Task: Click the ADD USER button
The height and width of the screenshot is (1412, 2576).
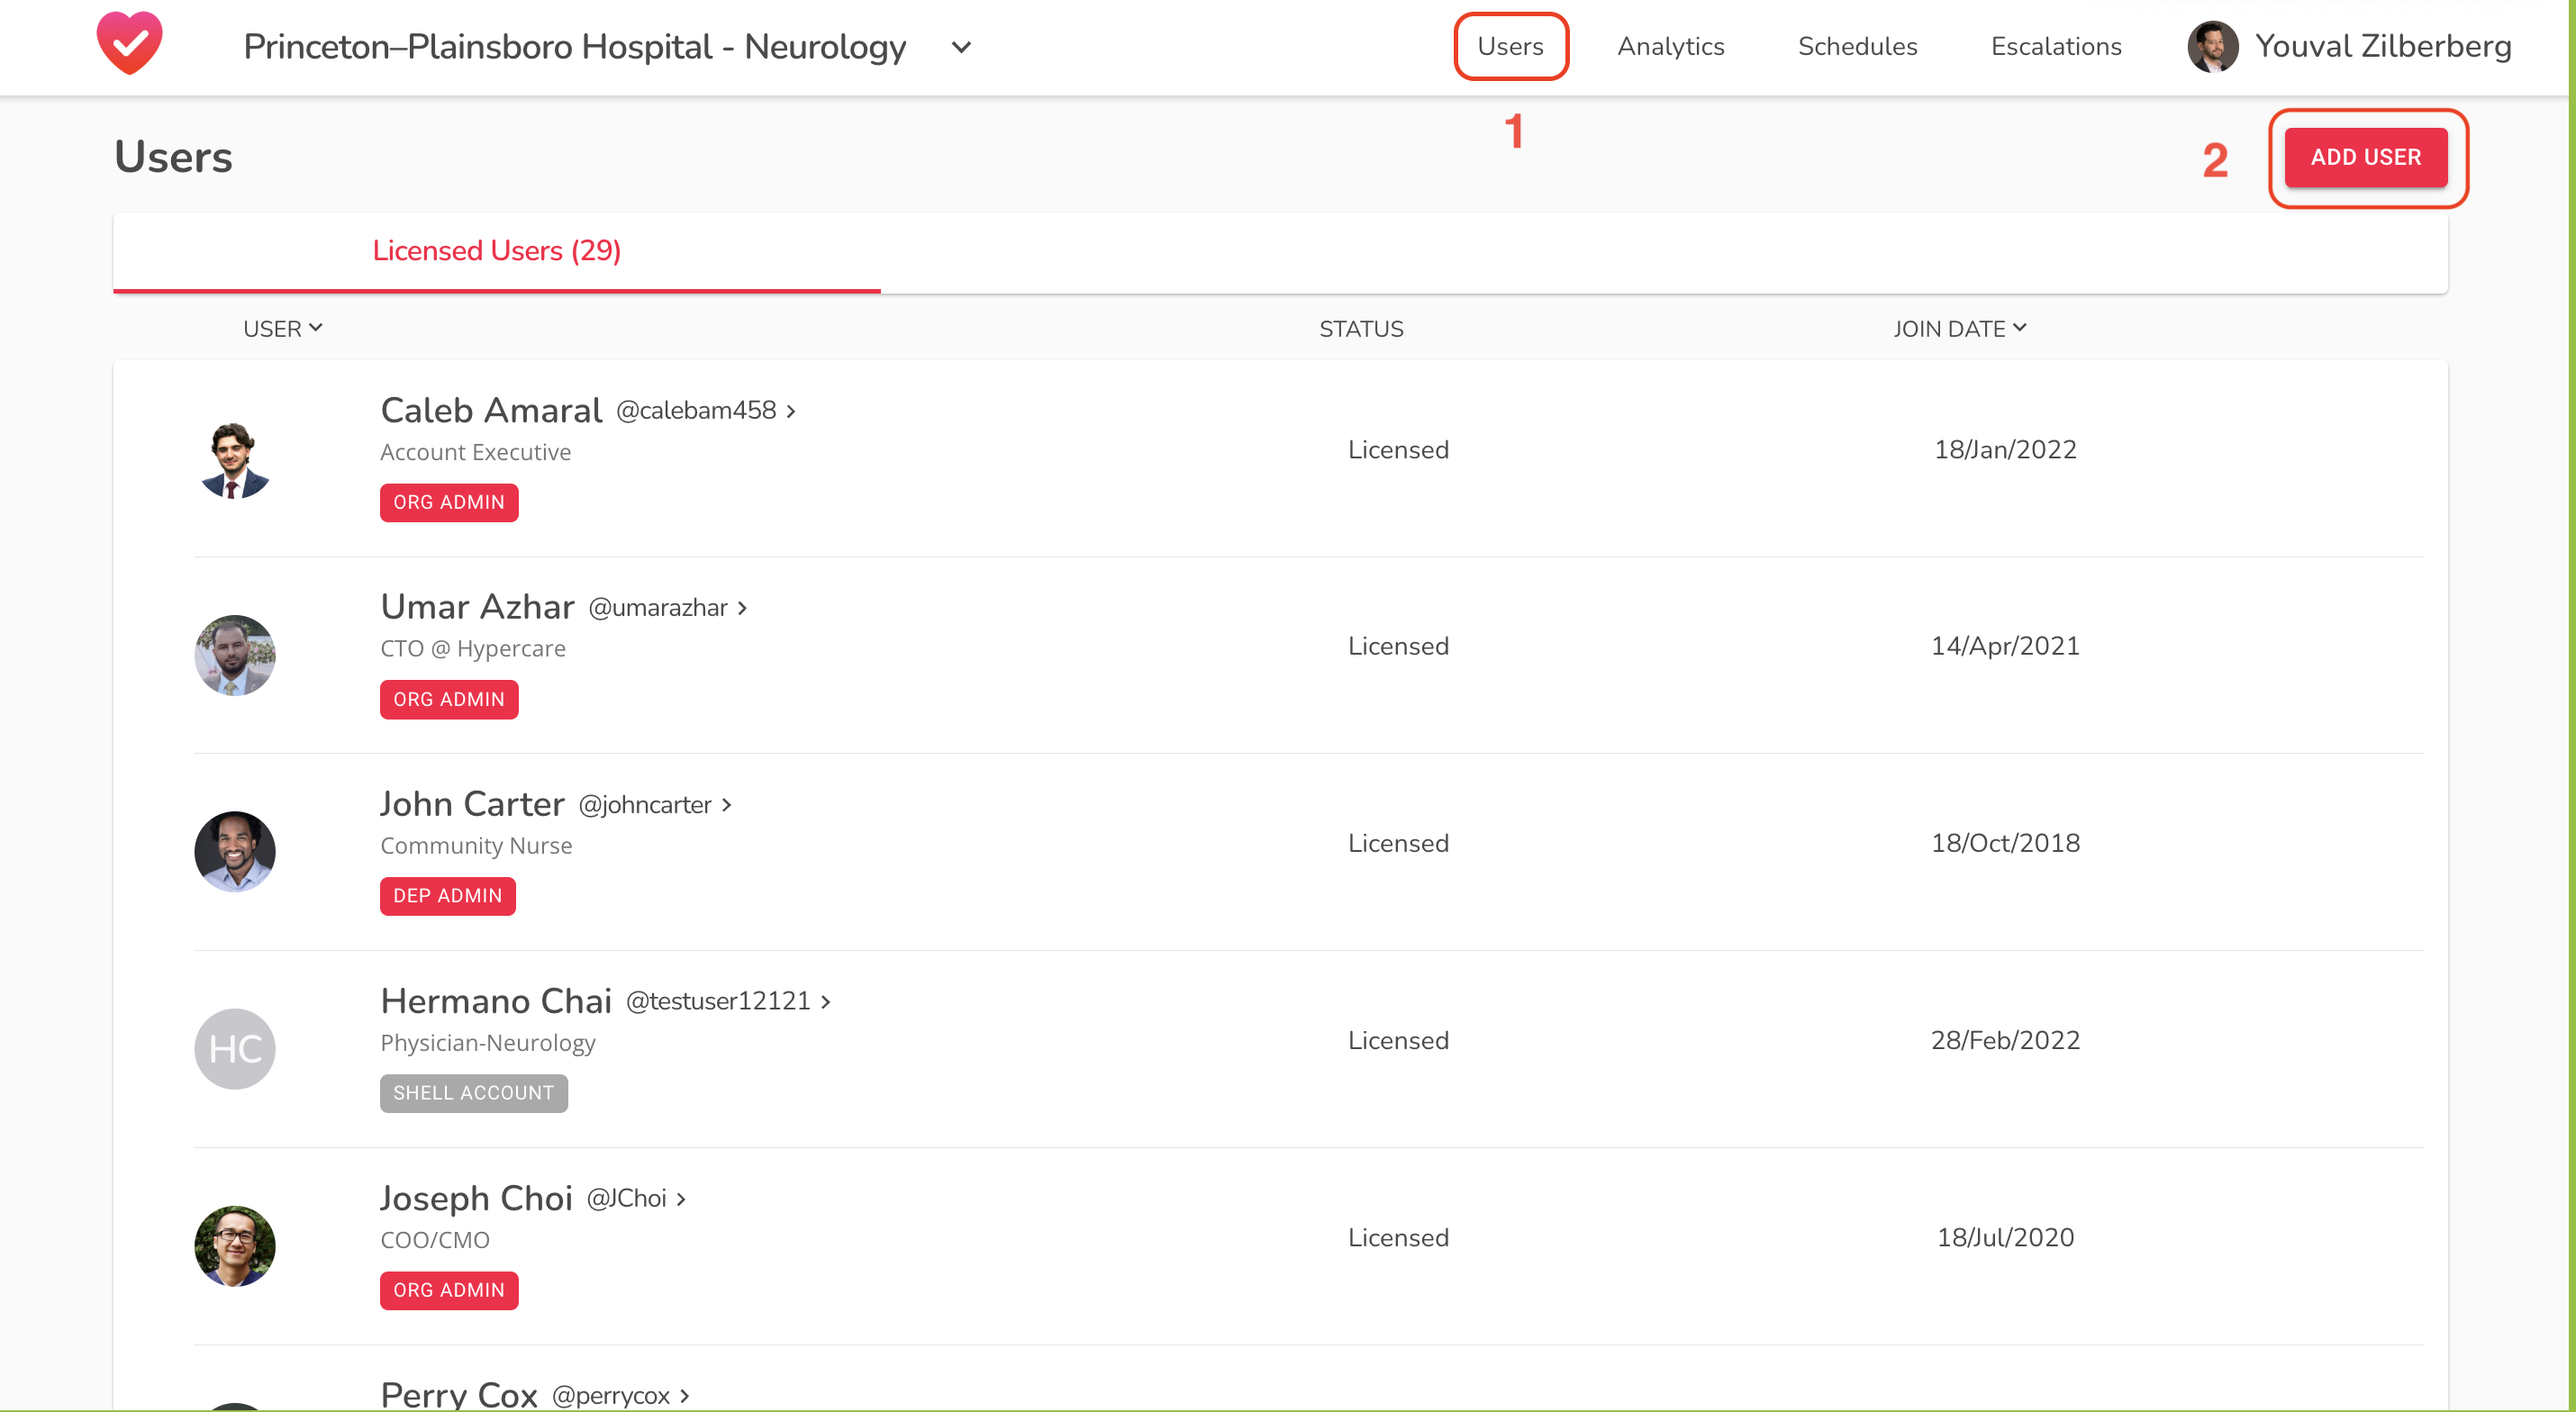Action: (2366, 158)
